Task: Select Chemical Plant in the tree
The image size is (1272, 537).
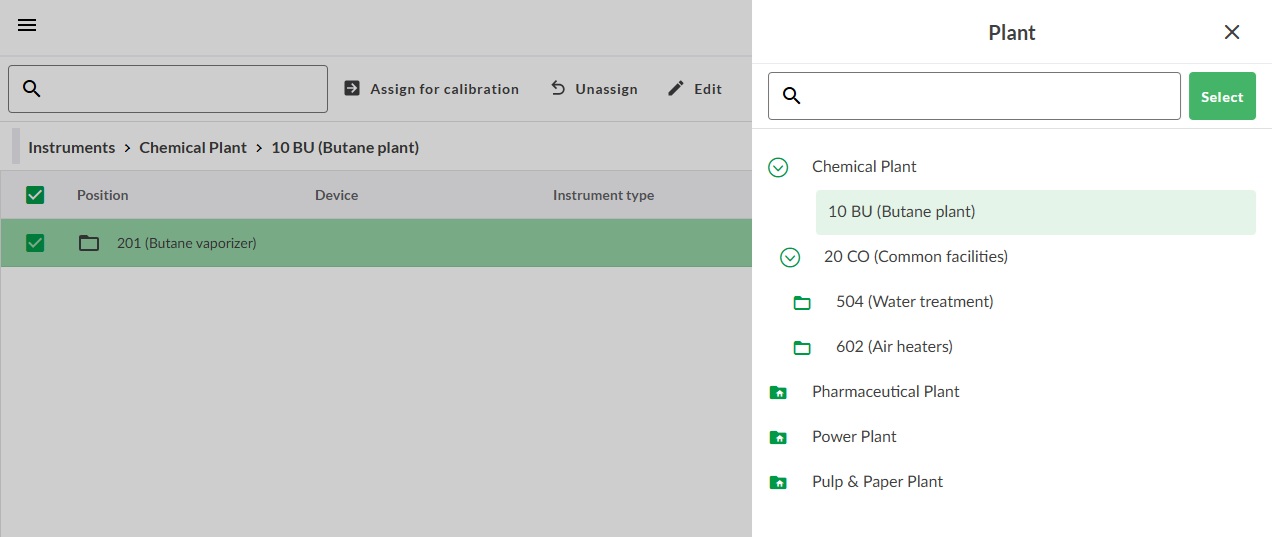Action: (x=864, y=167)
